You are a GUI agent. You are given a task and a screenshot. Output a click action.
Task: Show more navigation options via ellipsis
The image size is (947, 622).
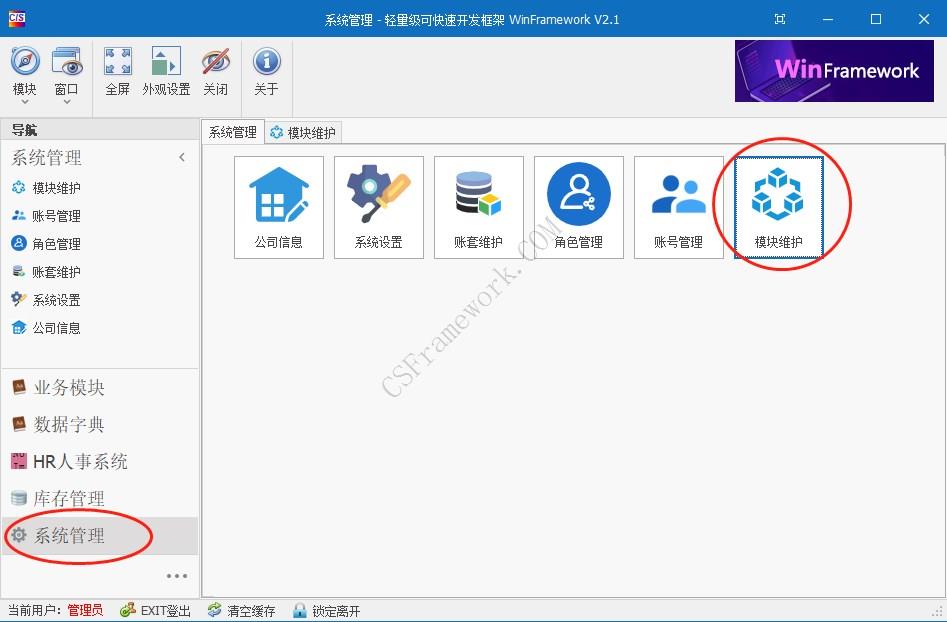point(177,576)
